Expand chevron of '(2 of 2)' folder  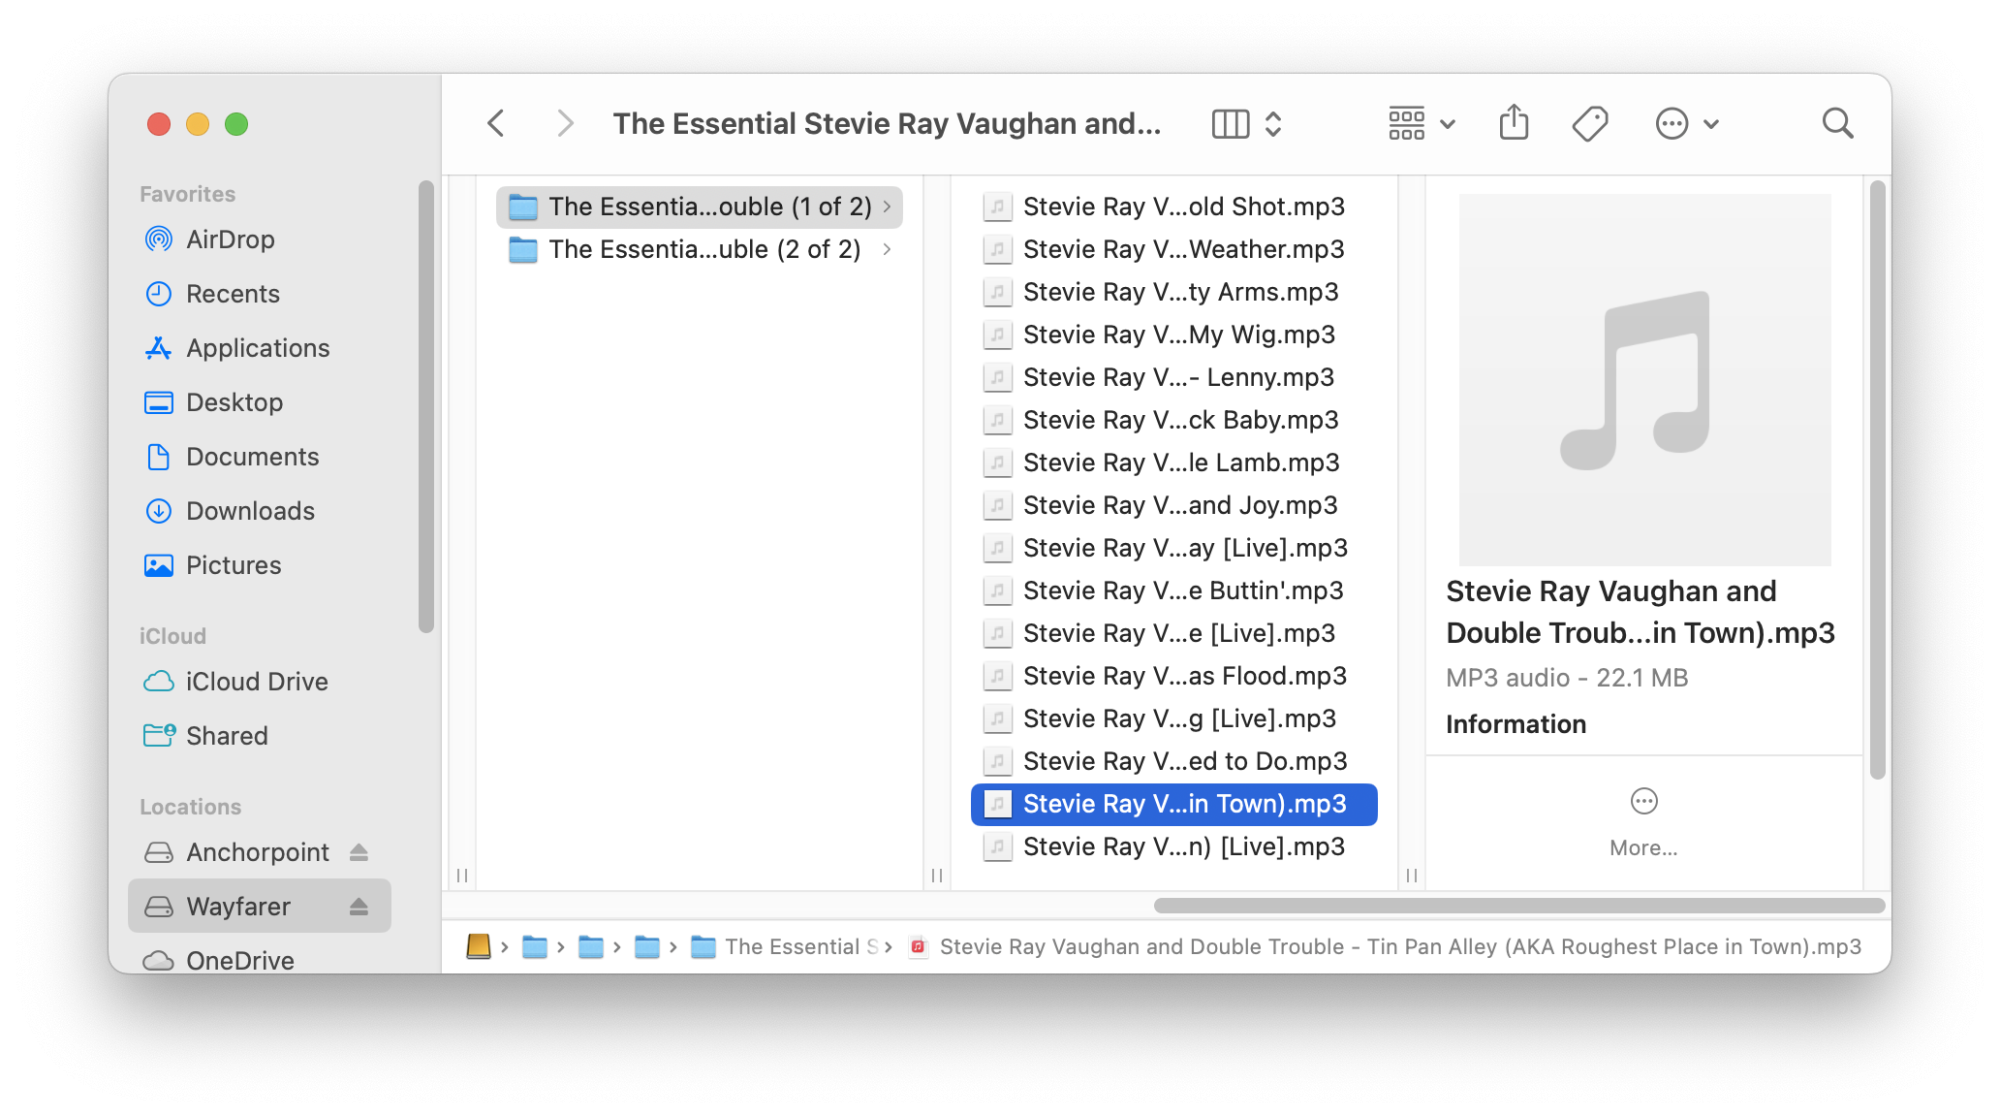887,249
